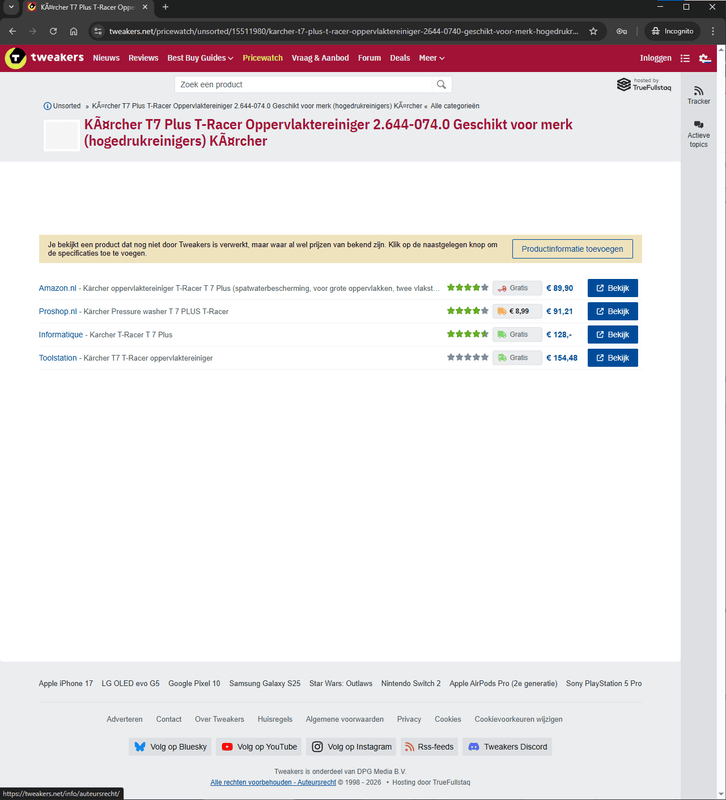Viewport: 726px width, 800px height.
Task: Click the Inloggen link
Action: (x=656, y=58)
